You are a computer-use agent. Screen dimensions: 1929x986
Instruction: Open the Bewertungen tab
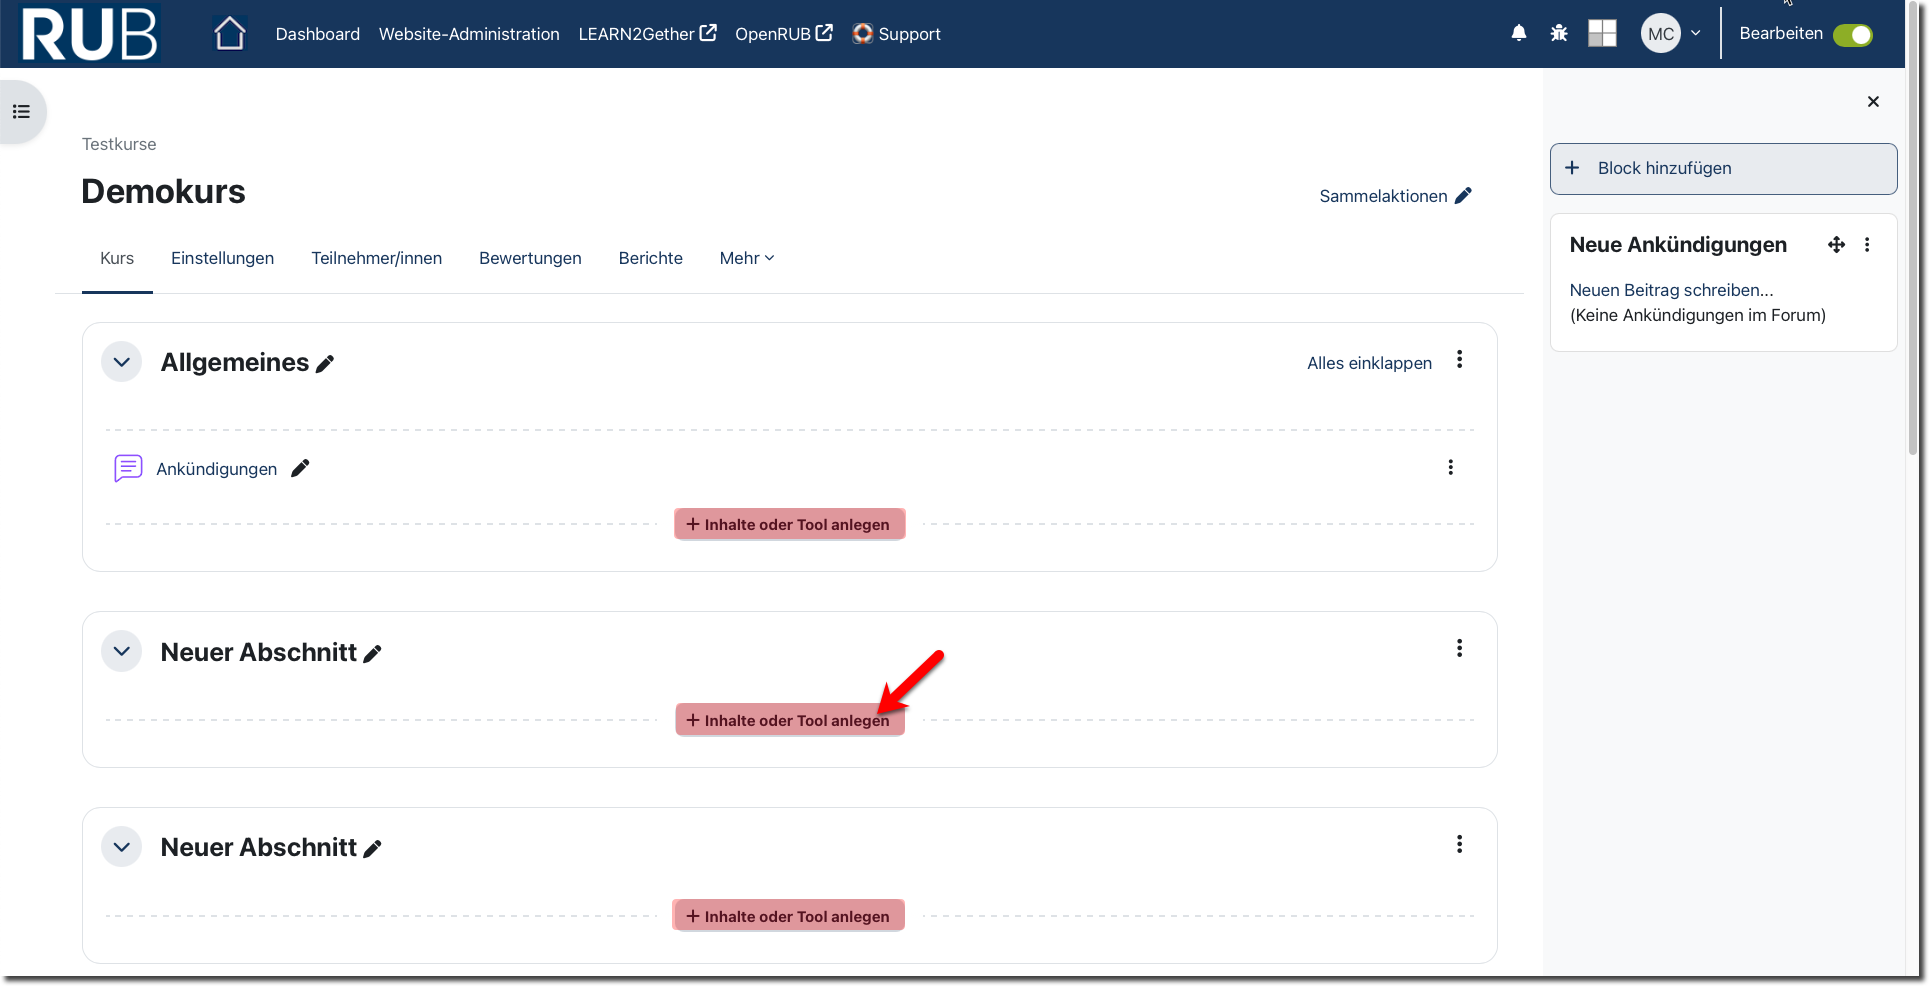point(530,258)
